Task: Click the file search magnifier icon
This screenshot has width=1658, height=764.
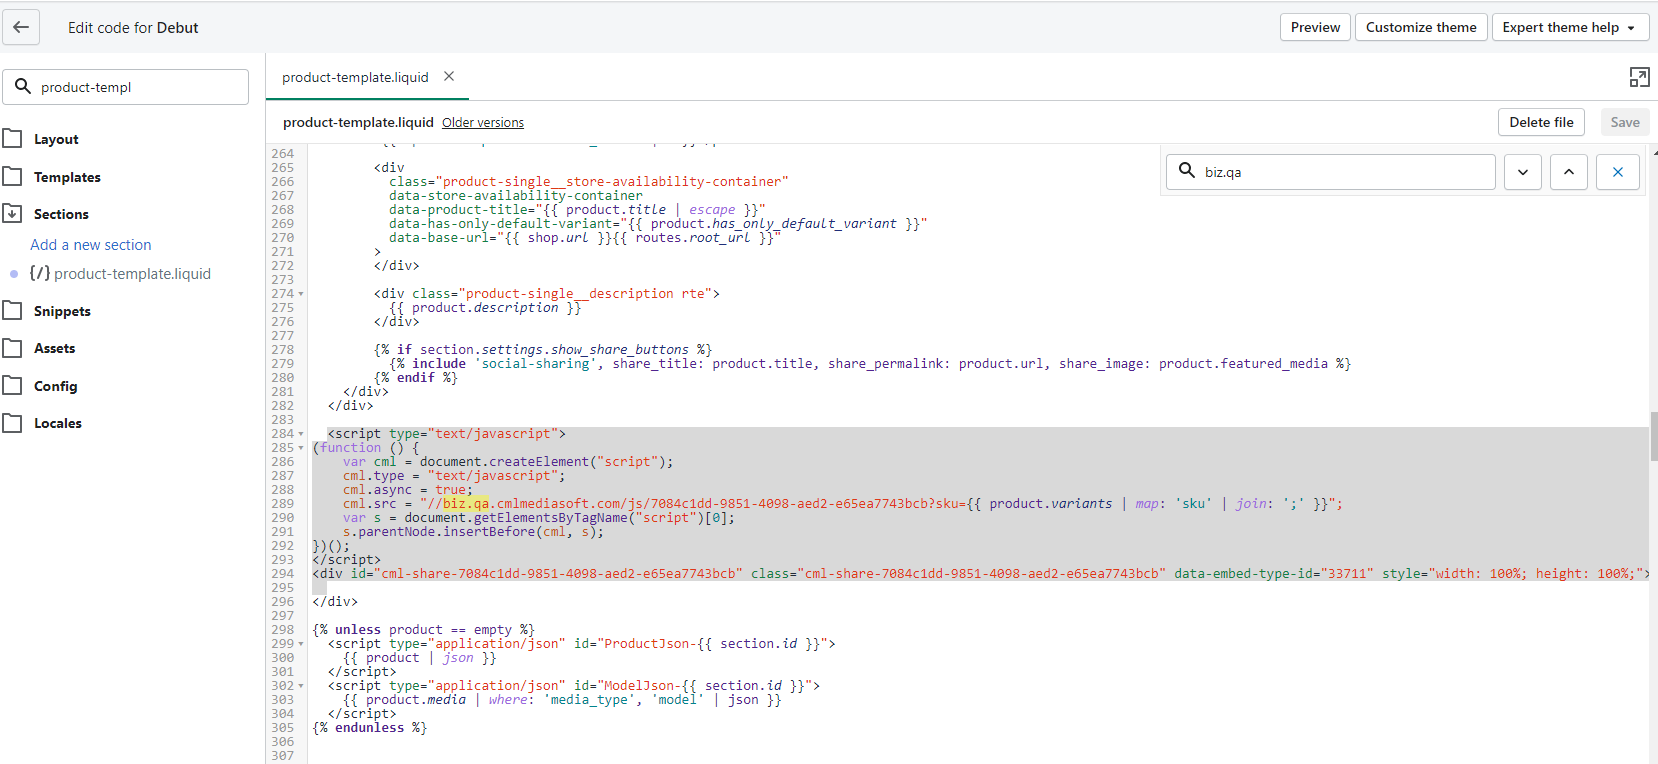Action: (23, 86)
